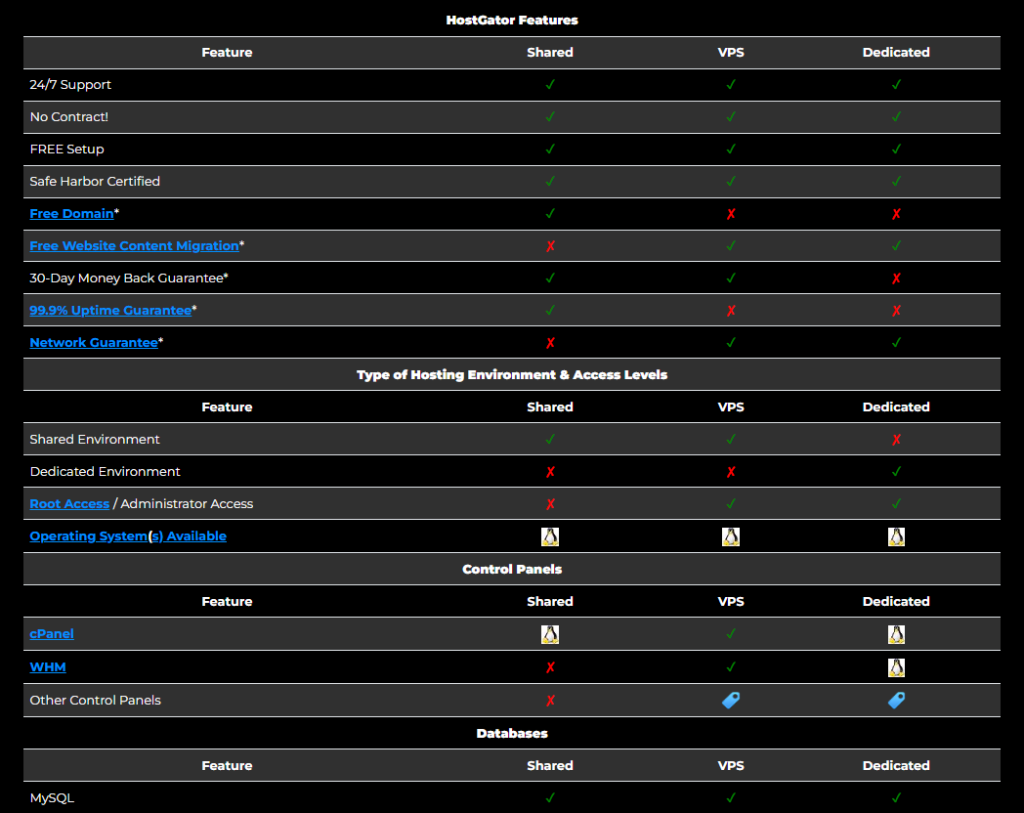This screenshot has width=1024, height=813.
Task: Click red X for Shared Other Control Panels
Action: [x=551, y=701]
